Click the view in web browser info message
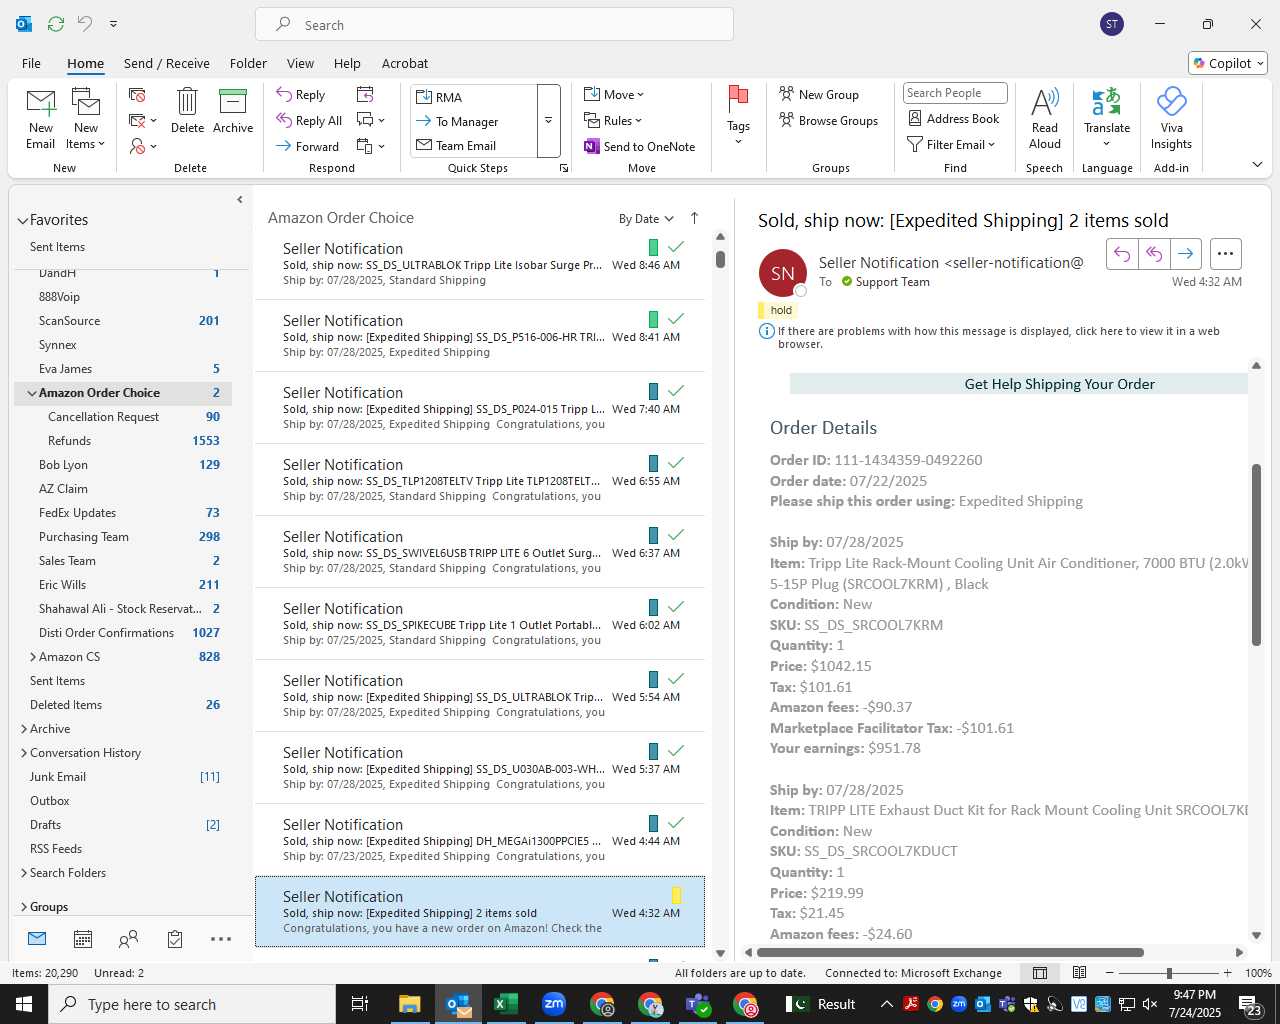Image resolution: width=1280 pixels, height=1024 pixels. [x=999, y=337]
